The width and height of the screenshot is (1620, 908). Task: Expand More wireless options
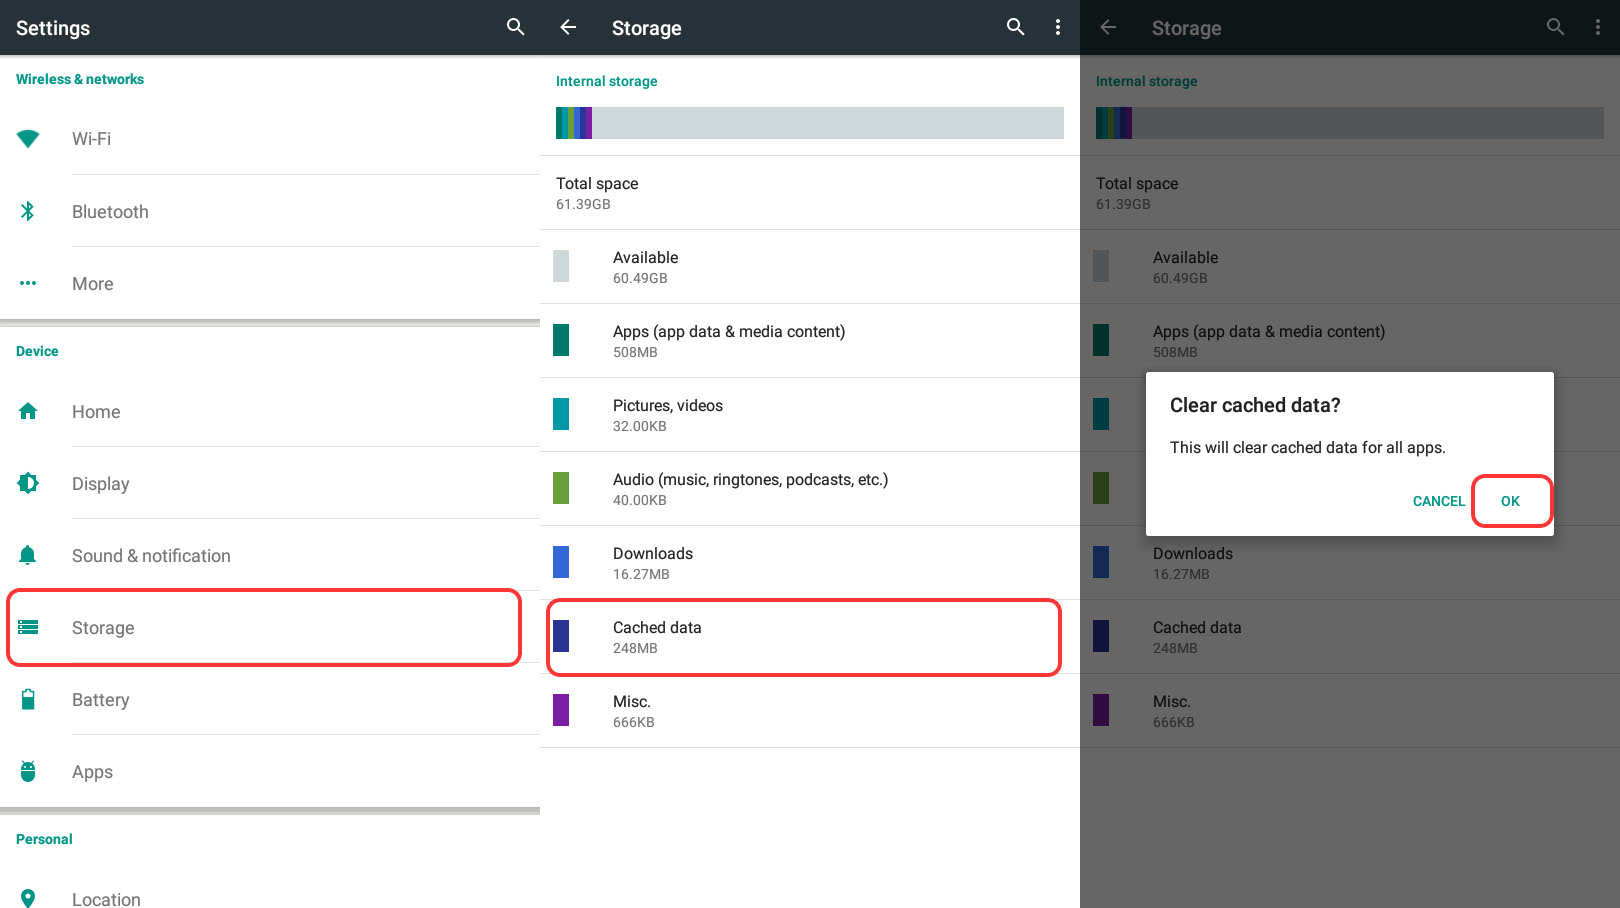coord(92,284)
